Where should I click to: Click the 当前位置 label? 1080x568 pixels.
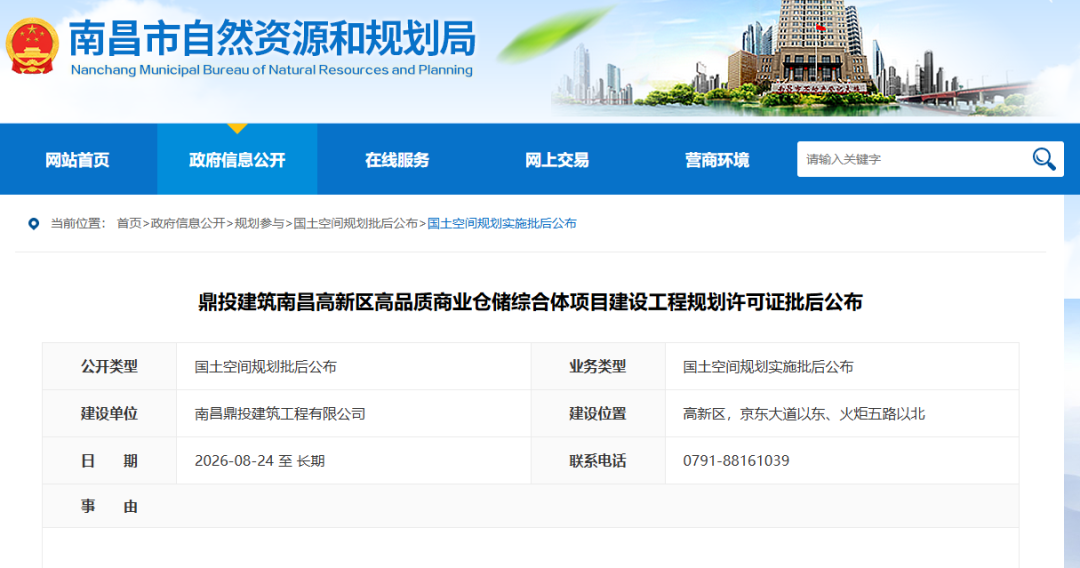pos(78,223)
